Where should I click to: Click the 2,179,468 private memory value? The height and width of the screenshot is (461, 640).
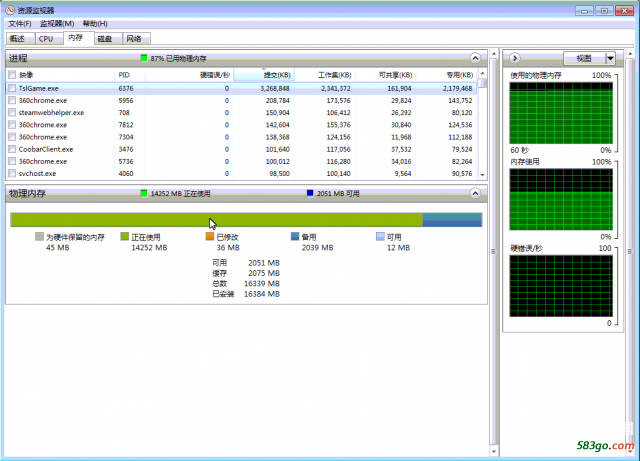point(457,88)
